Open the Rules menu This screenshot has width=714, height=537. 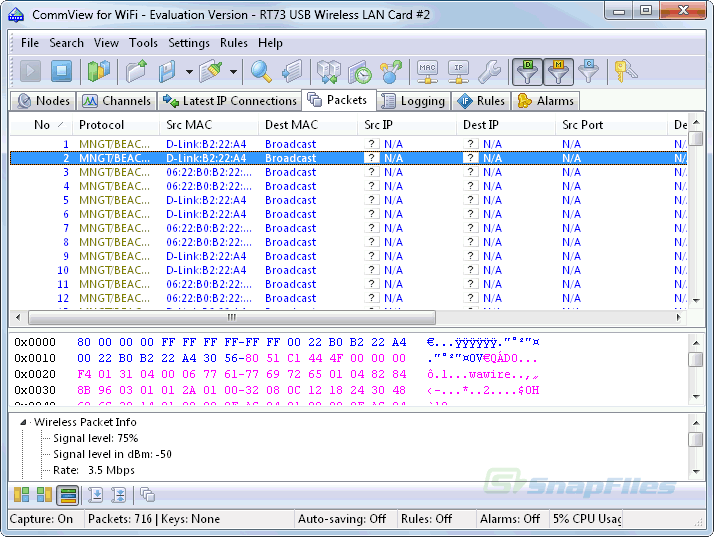click(x=234, y=43)
